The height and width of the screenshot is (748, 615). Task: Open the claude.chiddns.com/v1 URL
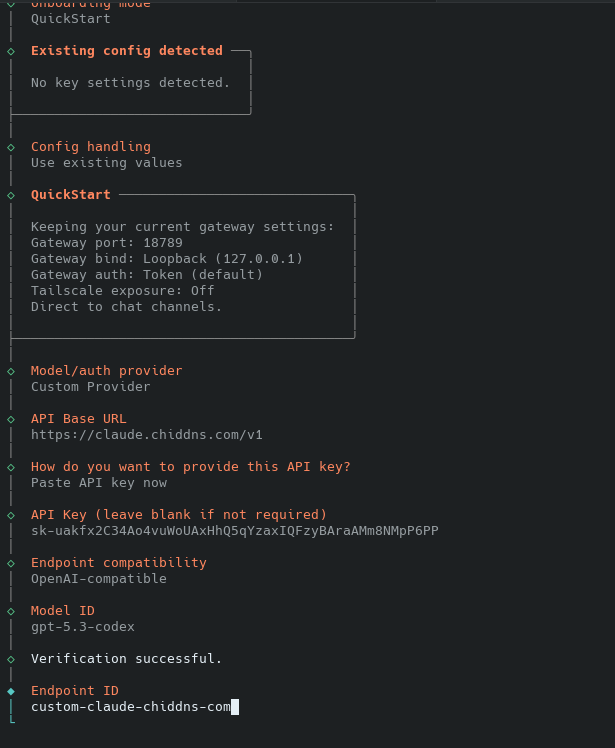tap(146, 435)
